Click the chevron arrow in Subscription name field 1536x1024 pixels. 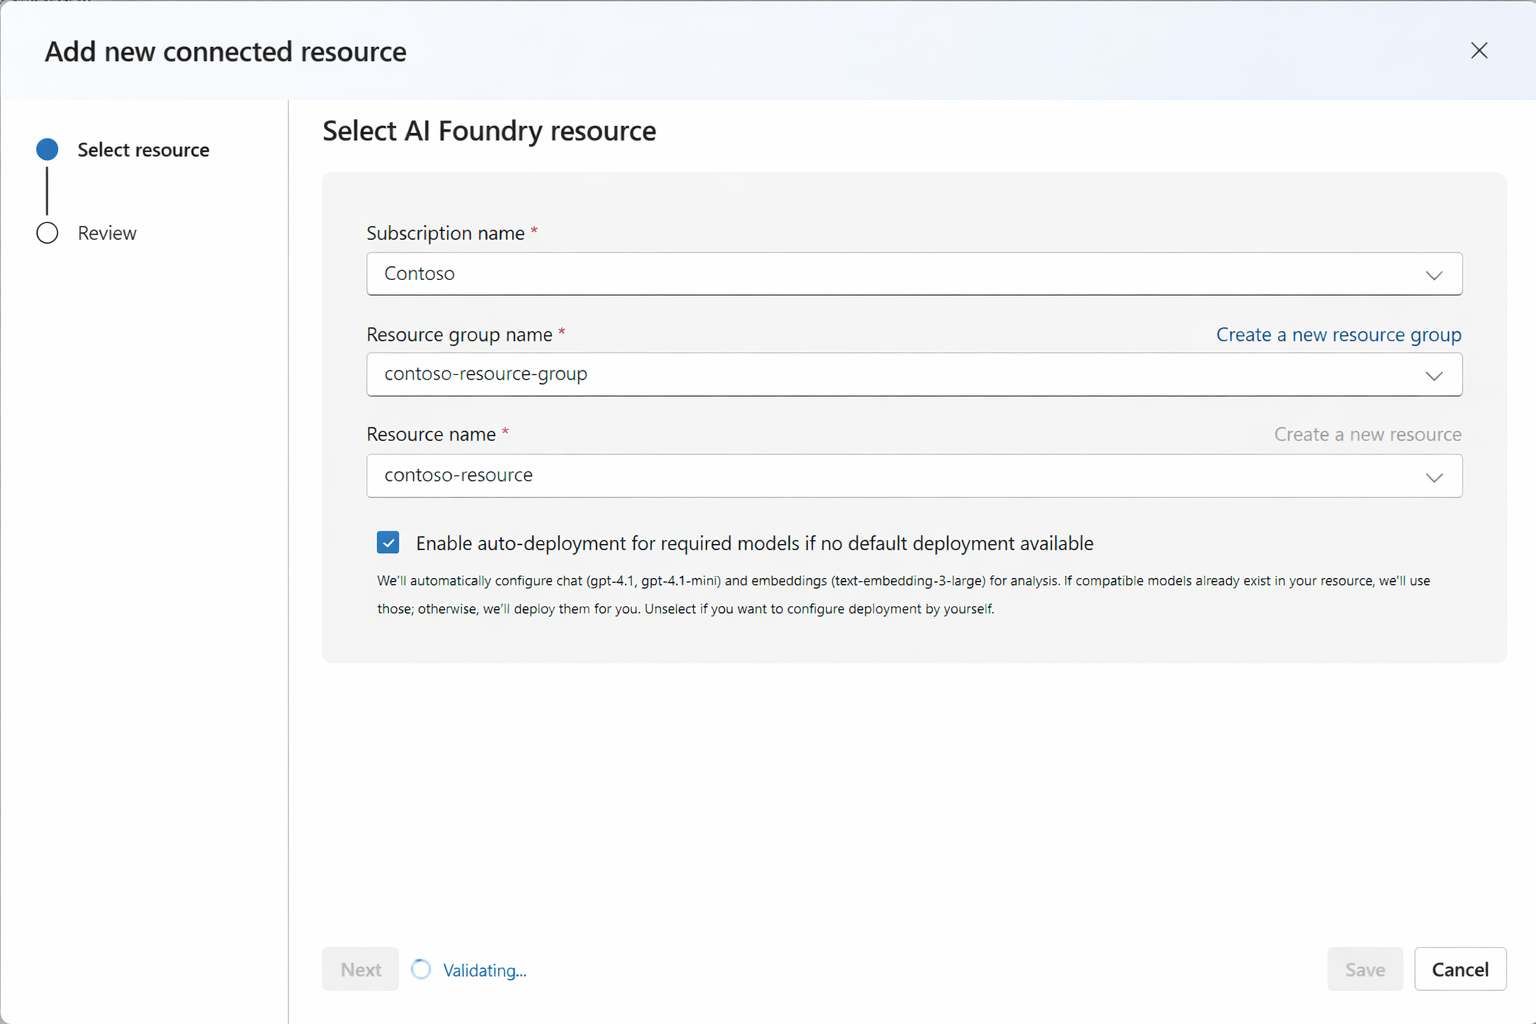click(x=1434, y=275)
